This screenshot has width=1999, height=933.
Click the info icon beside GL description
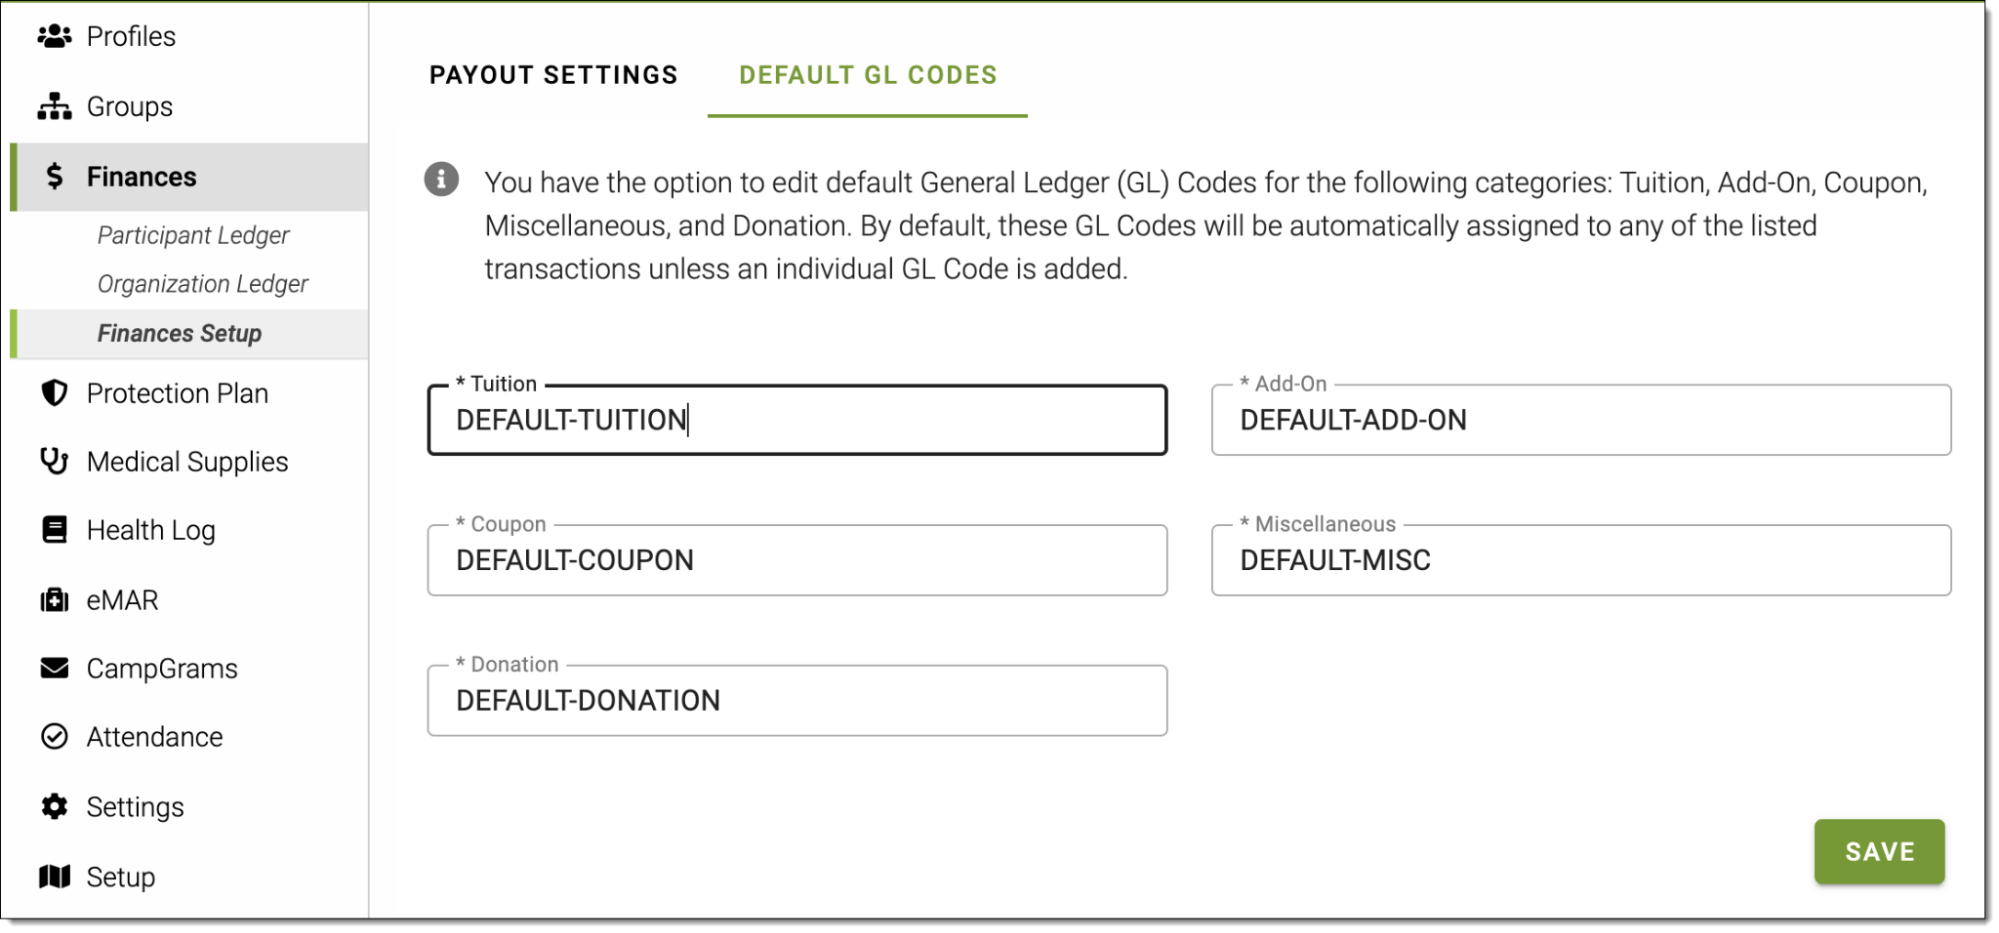point(441,180)
